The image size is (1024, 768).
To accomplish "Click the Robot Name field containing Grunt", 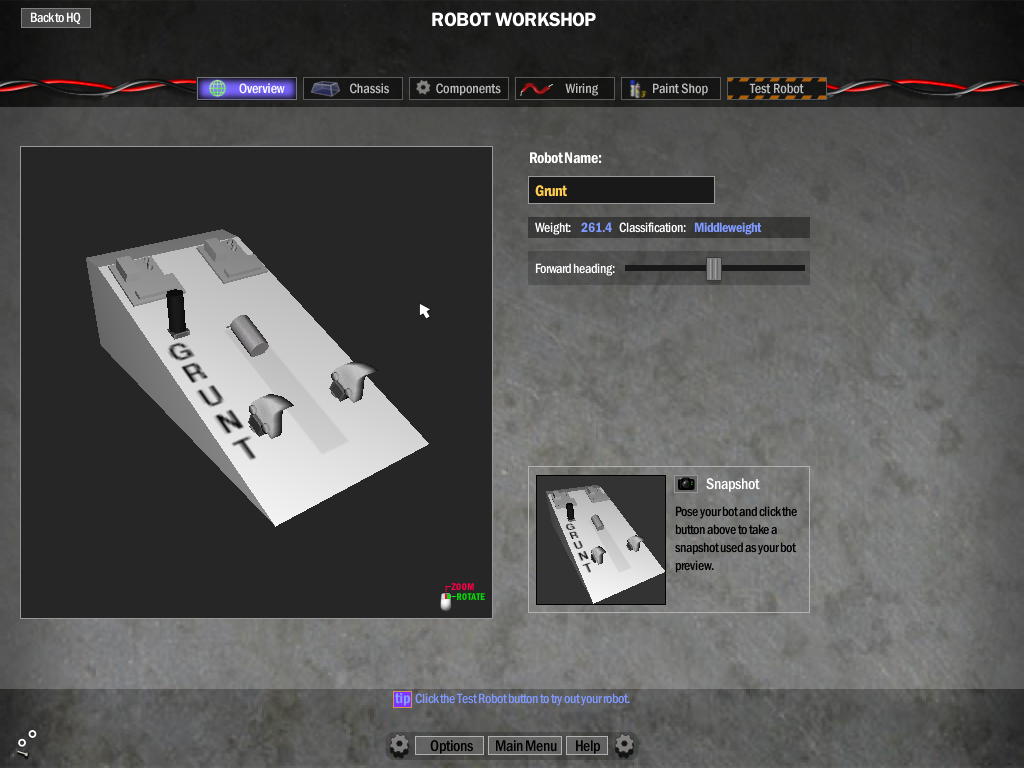I will (621, 190).
